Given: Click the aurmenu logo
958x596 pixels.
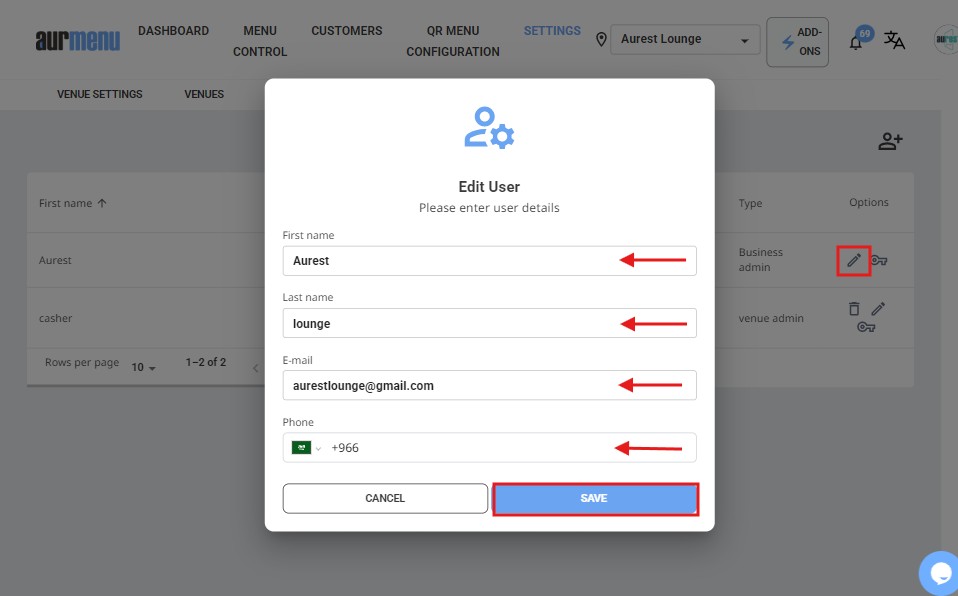Looking at the screenshot, I should (x=77, y=41).
